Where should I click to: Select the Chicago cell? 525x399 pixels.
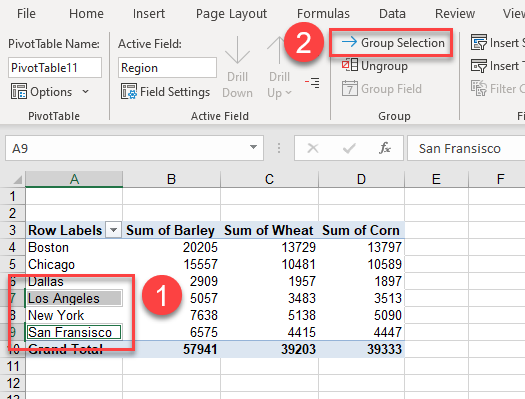[74, 264]
